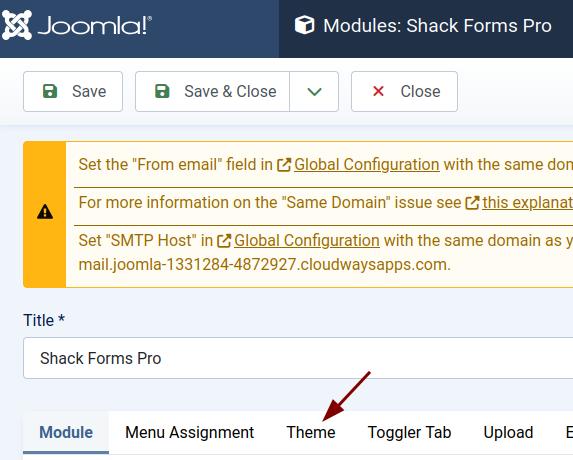Viewport: 573px width, 460px height.
Task: Click external-link icon before "this explanation"
Action: (x=472, y=203)
